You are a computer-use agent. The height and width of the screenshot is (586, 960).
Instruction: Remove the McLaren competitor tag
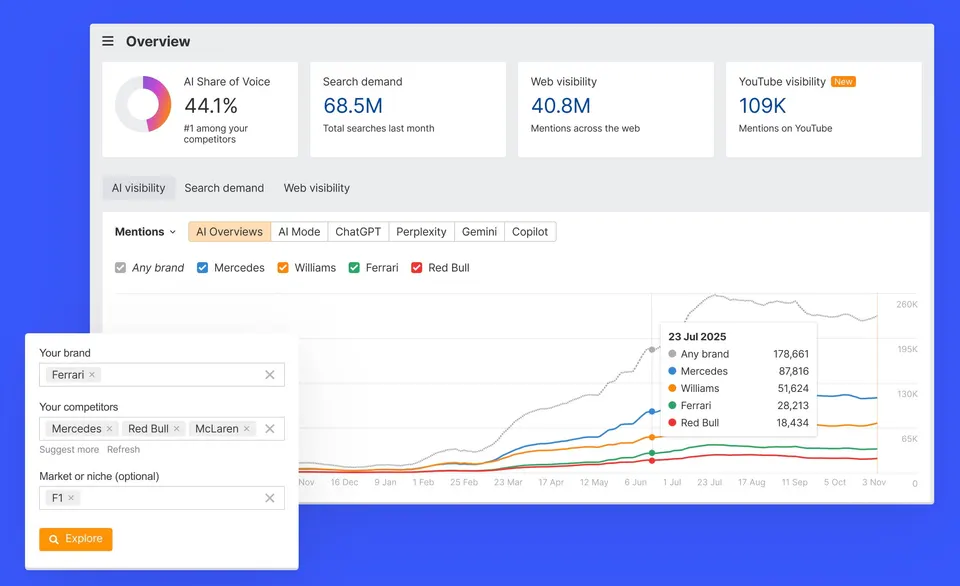[247, 429]
